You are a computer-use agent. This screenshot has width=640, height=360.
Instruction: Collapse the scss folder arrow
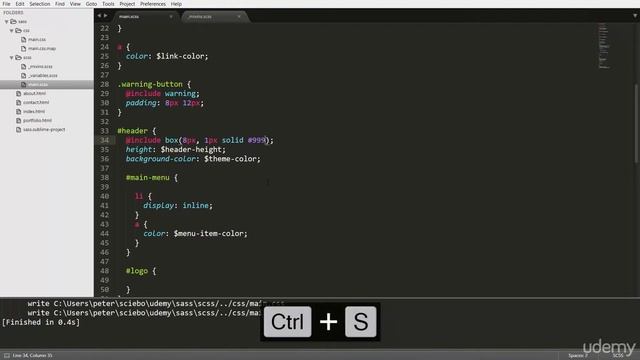[x=11, y=58]
